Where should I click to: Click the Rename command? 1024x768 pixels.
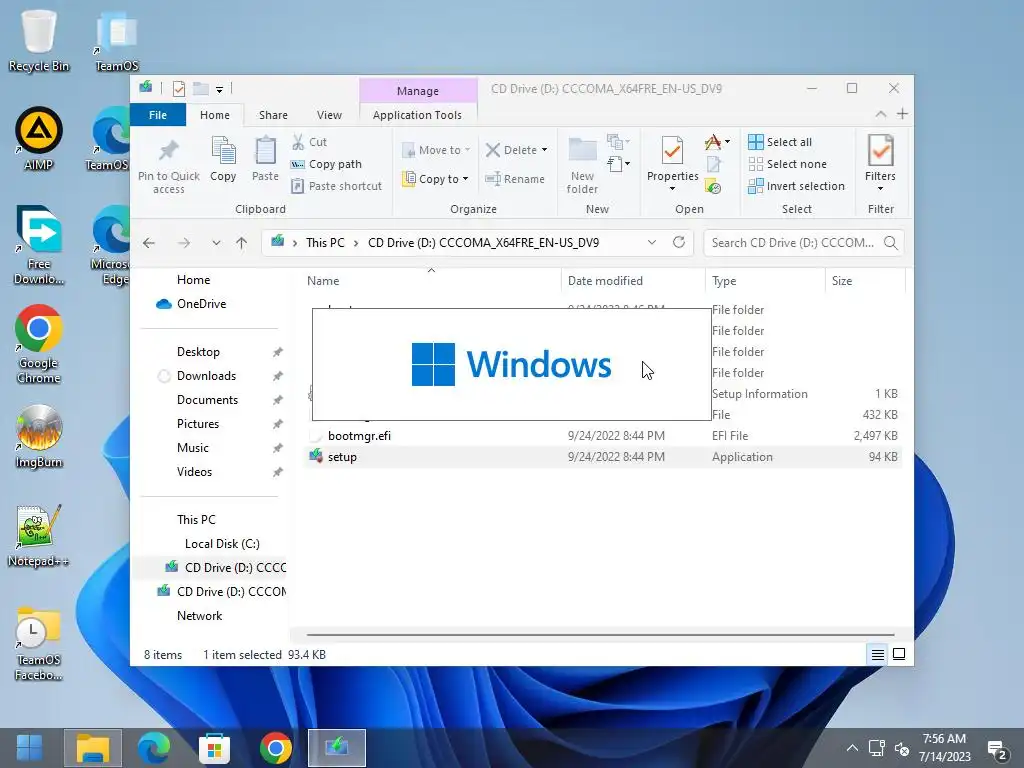click(515, 178)
